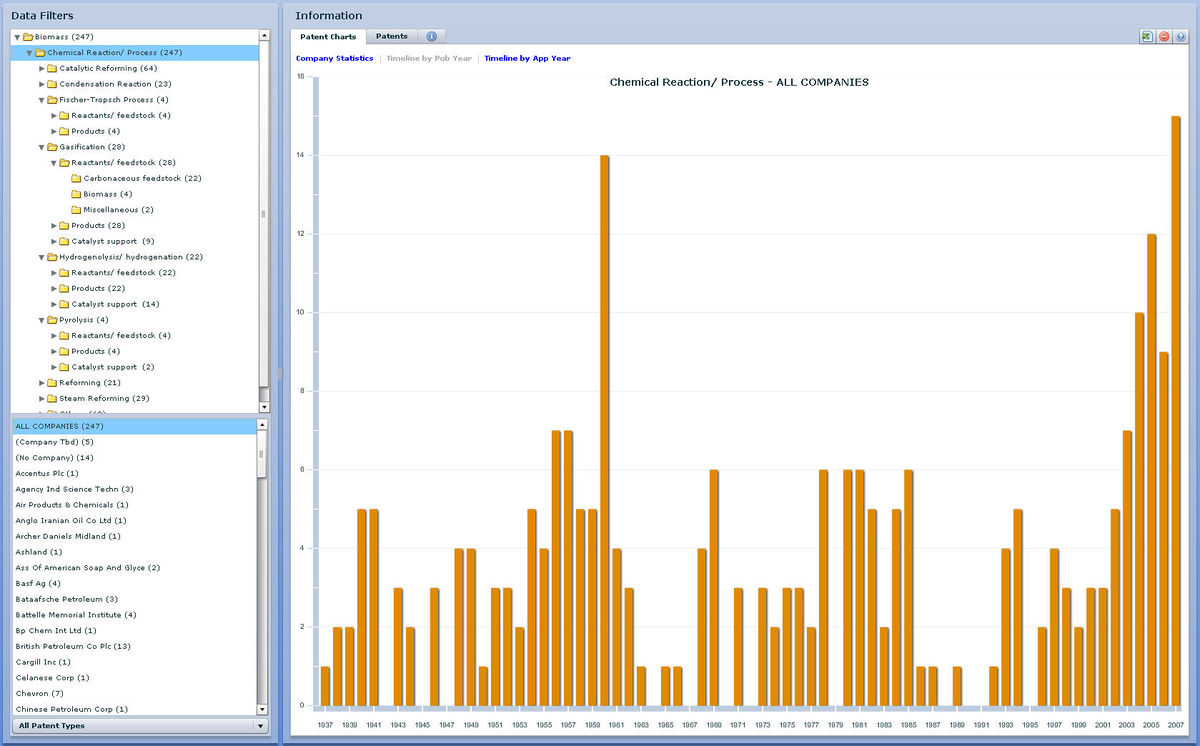The height and width of the screenshot is (746, 1200).
Task: Collapse the Biomass (247) root node
Action: tap(17, 36)
